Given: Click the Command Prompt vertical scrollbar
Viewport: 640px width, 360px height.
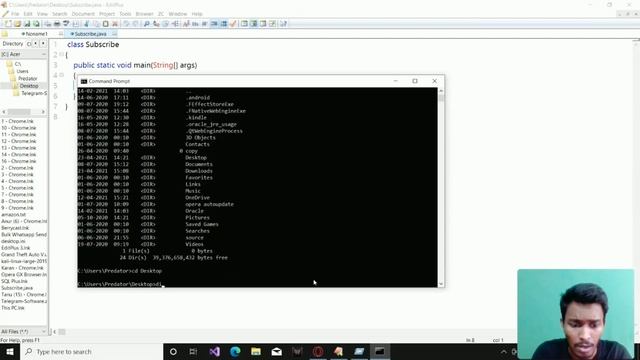Looking at the screenshot, I should click(x=441, y=186).
